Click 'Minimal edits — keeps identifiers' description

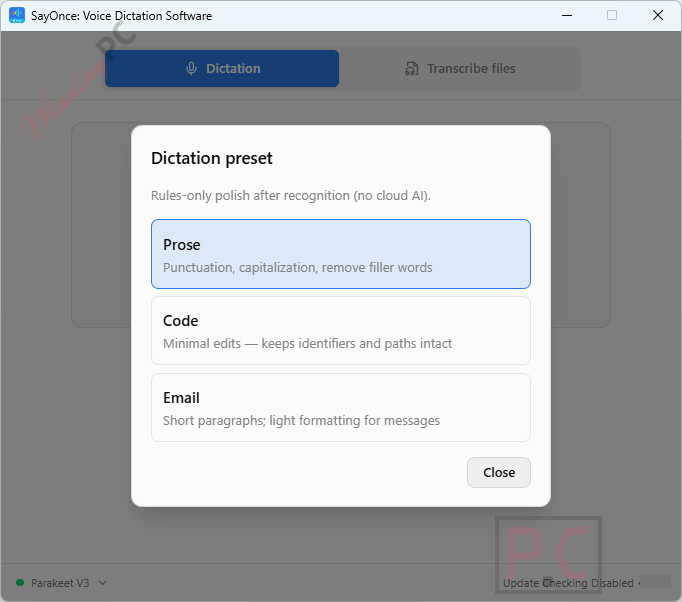(x=308, y=344)
